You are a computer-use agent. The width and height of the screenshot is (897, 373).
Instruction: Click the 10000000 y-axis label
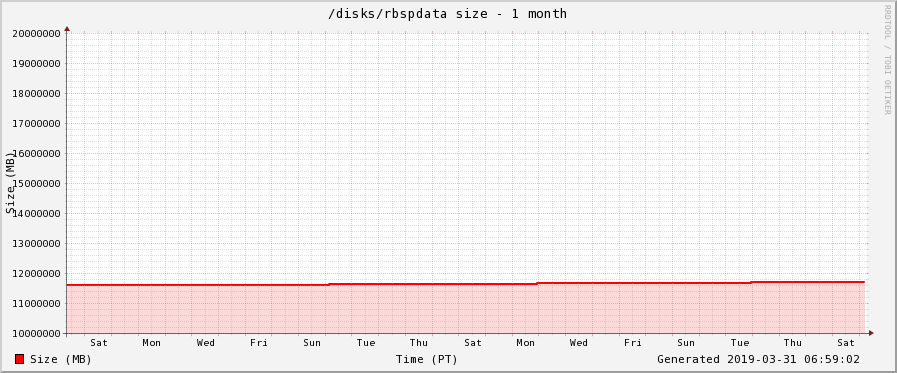pos(37,334)
